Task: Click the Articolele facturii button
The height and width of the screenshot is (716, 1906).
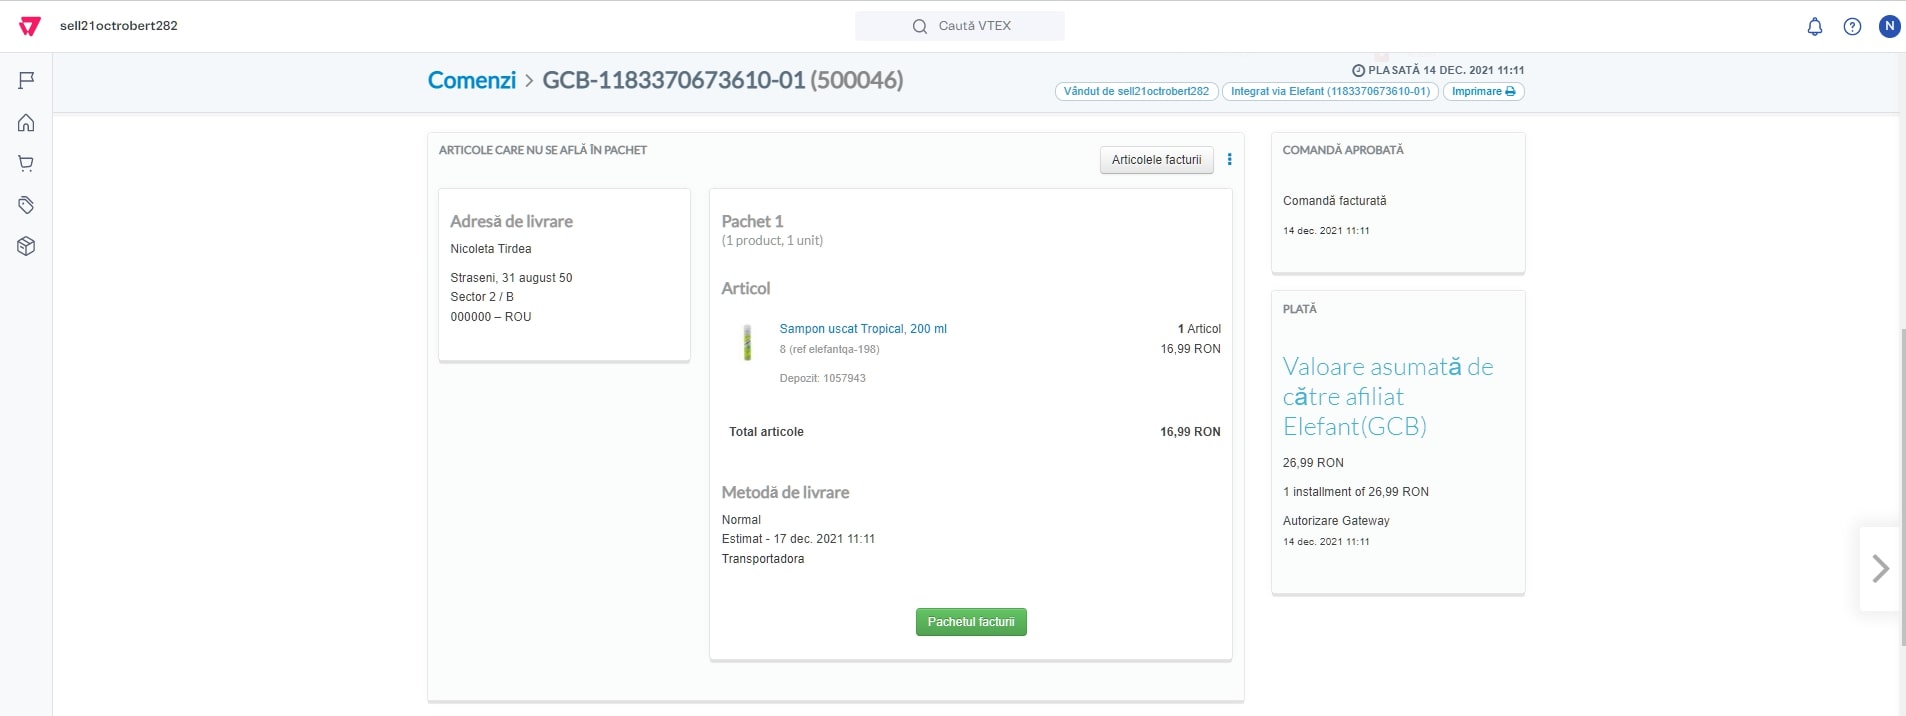Action: click(x=1156, y=160)
